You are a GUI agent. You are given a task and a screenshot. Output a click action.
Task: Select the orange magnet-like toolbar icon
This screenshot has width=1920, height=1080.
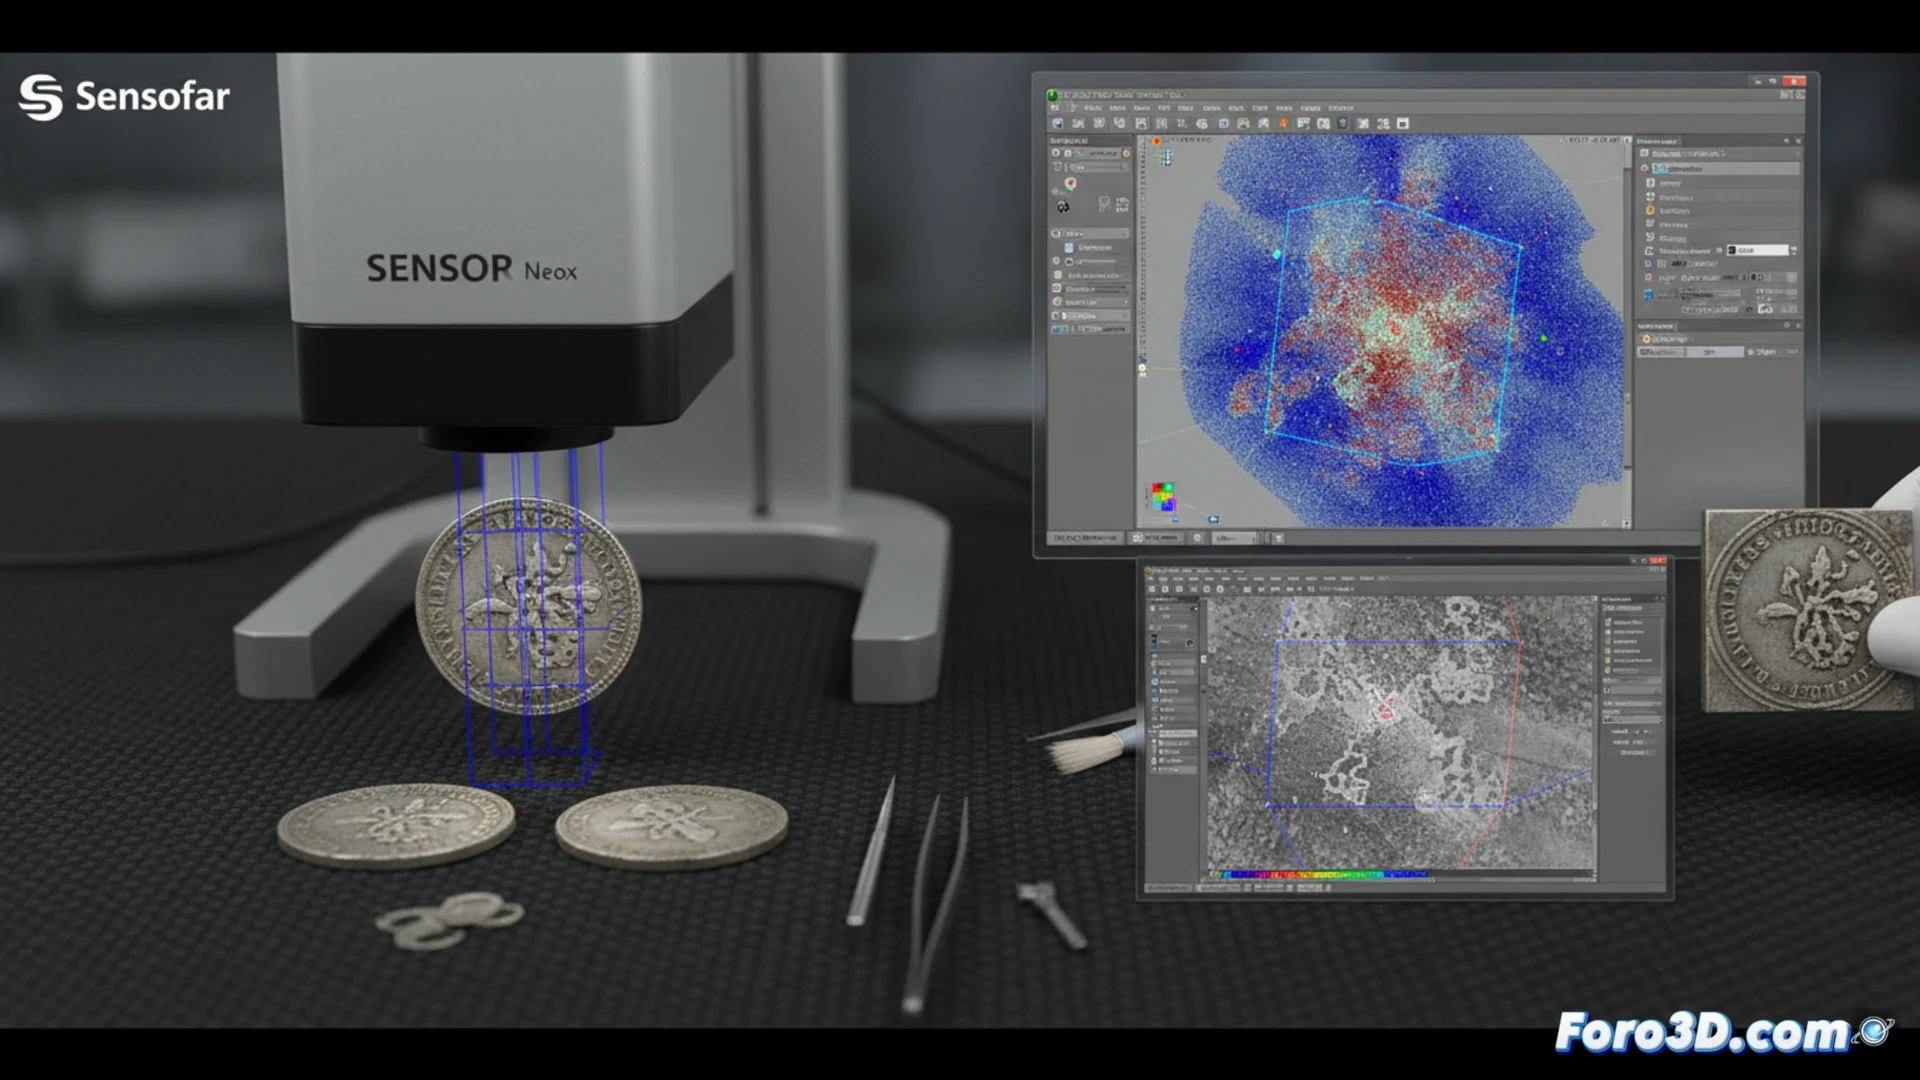(1282, 124)
